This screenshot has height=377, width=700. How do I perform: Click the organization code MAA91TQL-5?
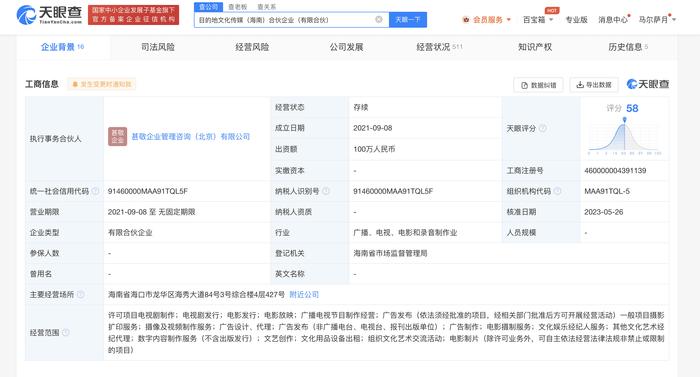(x=607, y=191)
